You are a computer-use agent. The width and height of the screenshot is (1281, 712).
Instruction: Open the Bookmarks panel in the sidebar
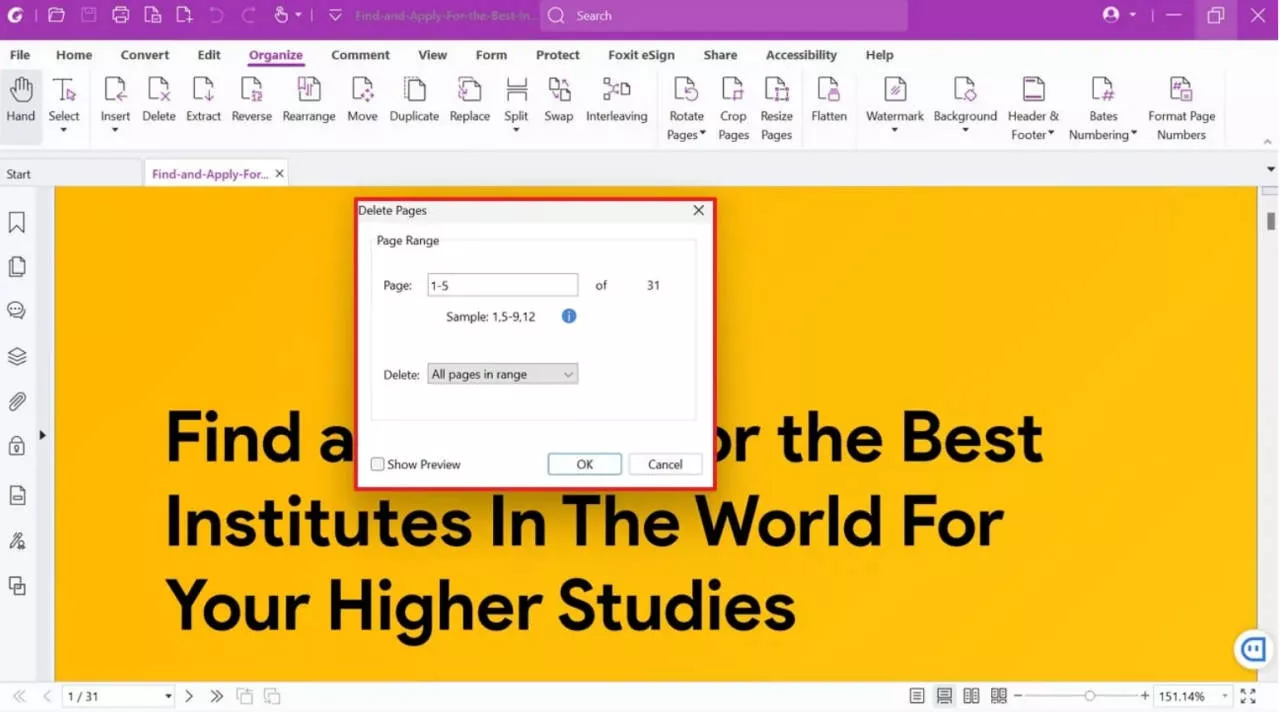(x=16, y=221)
